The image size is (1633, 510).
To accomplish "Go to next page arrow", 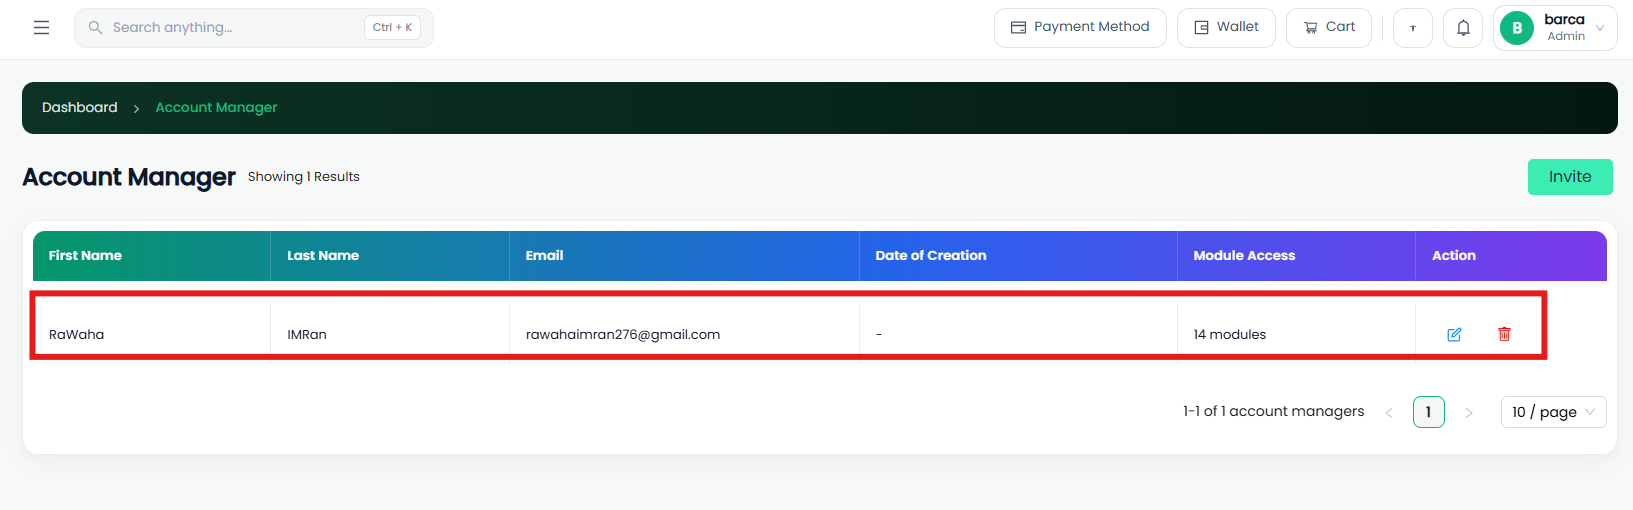I will 1469,412.
